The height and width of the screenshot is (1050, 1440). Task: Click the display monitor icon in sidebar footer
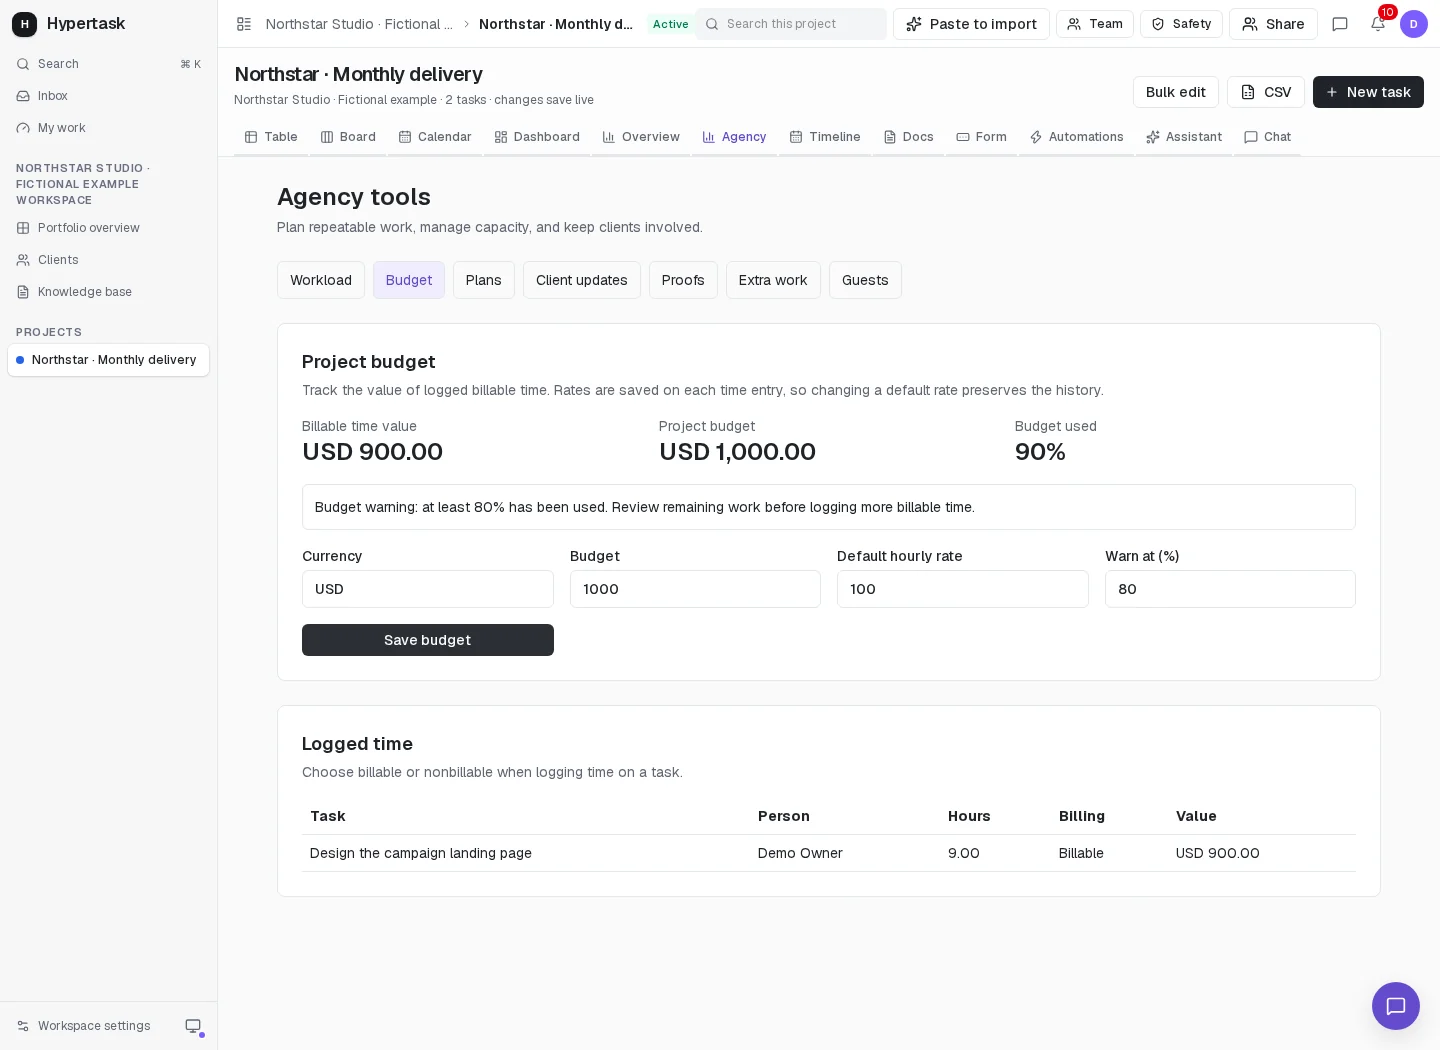coord(193,1026)
